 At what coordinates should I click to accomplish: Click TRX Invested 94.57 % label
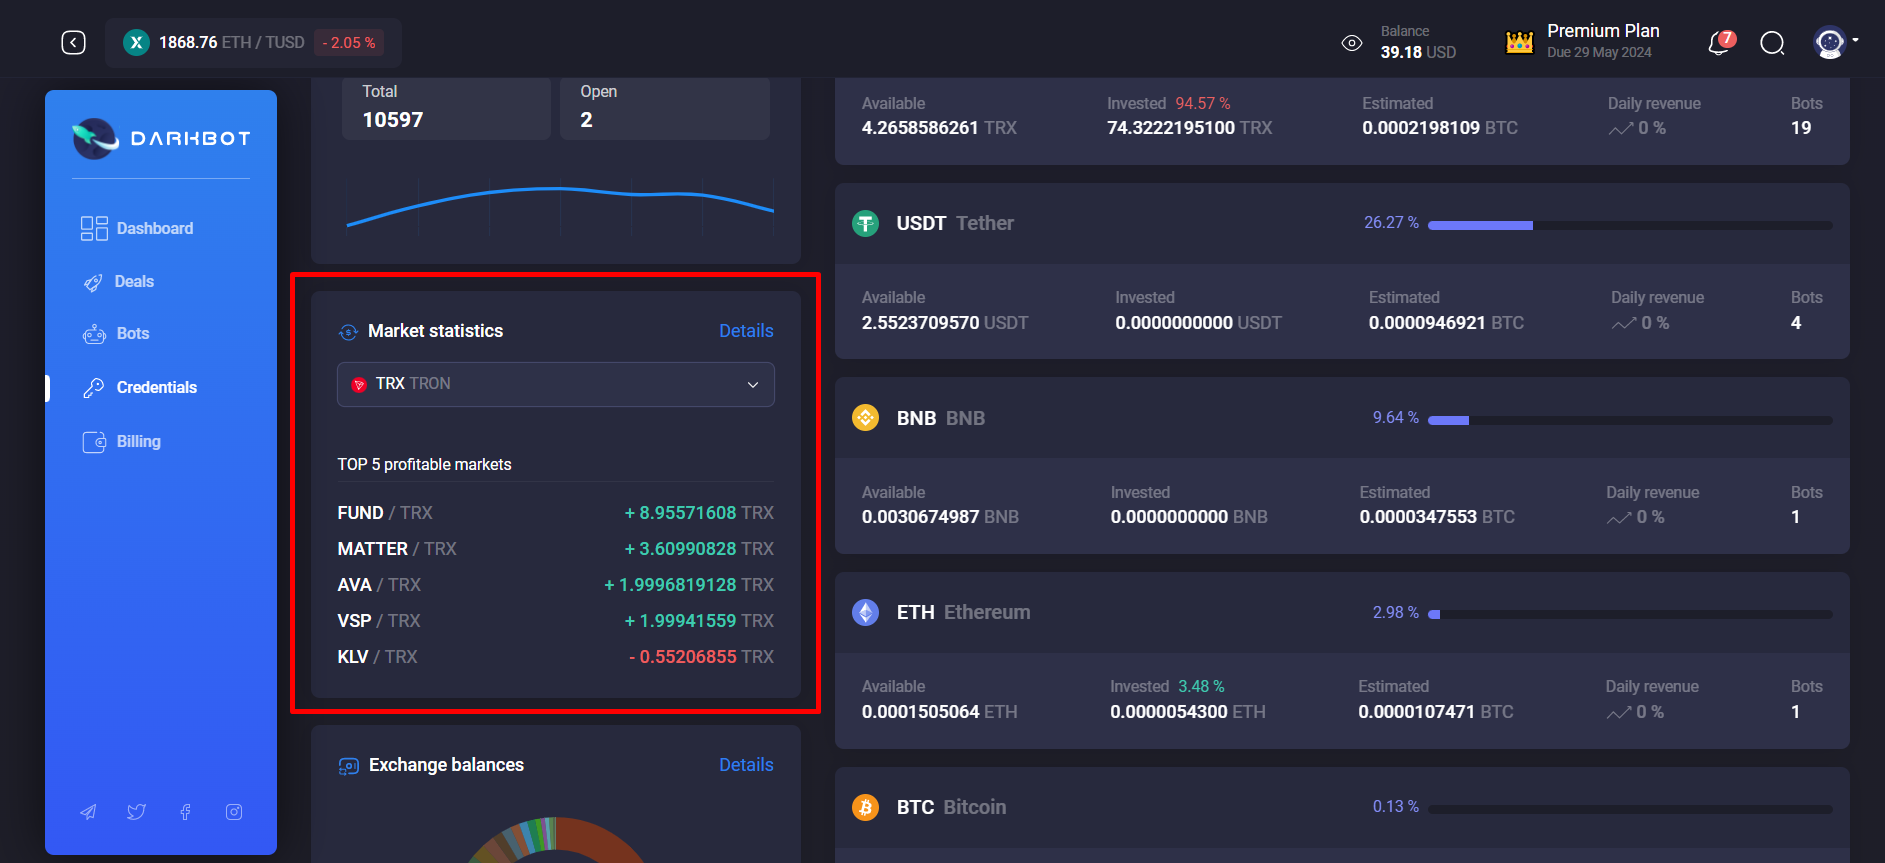pyautogui.click(x=1169, y=104)
